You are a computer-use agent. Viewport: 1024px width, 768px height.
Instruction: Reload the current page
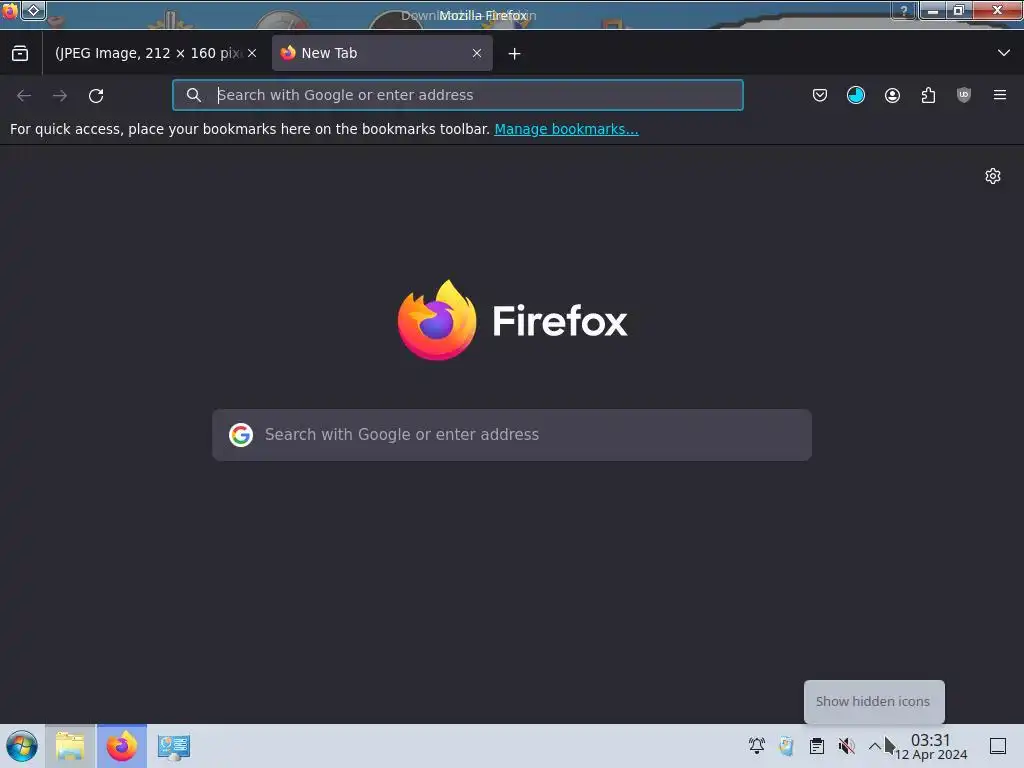96,95
